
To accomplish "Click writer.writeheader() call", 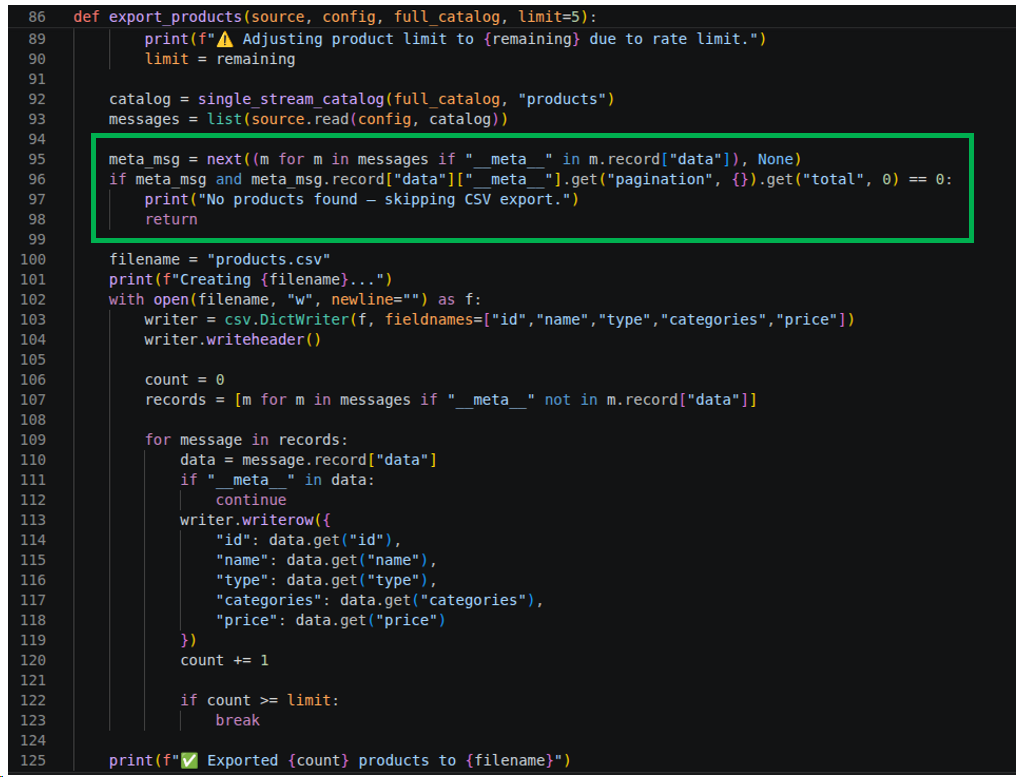I will (233, 341).
